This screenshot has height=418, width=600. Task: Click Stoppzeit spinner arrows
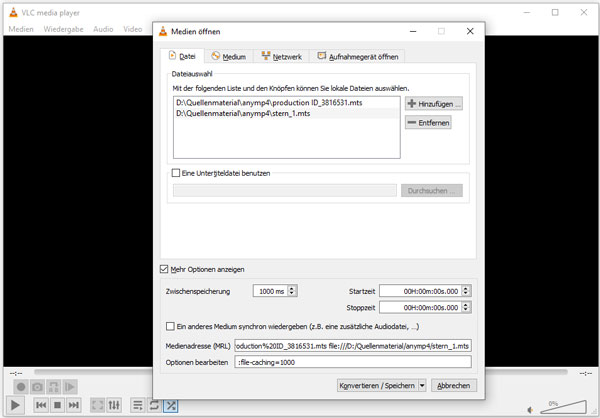[466, 307]
